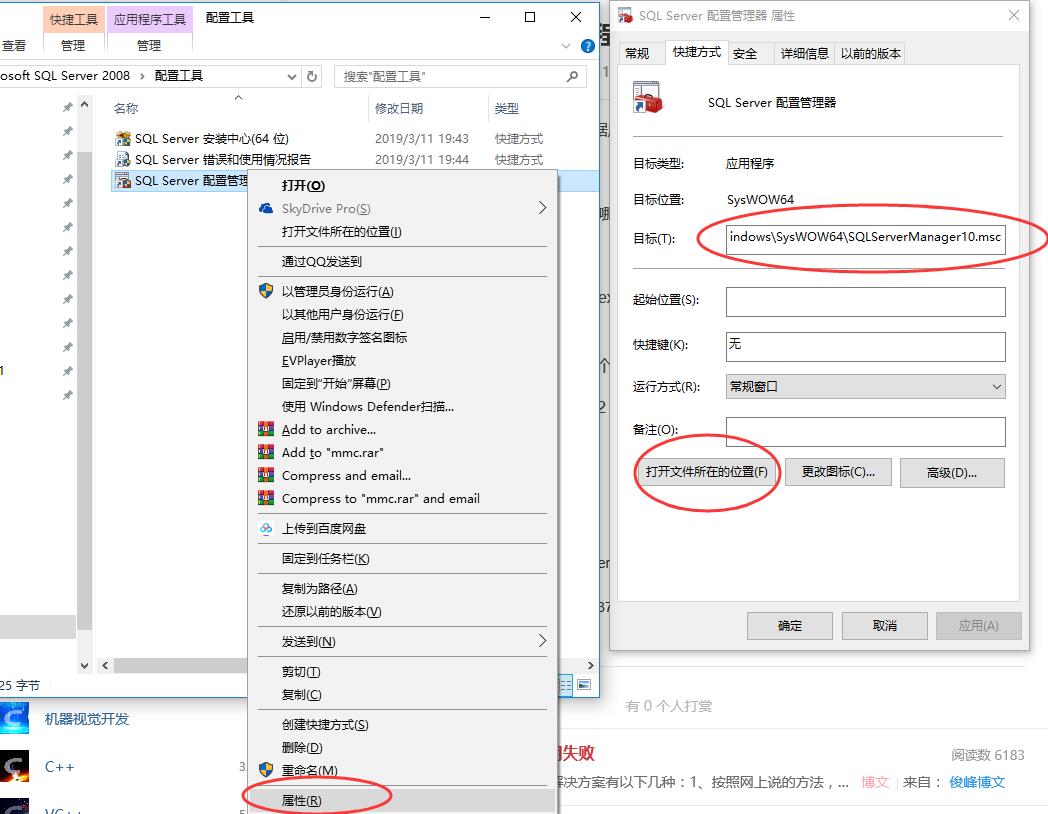The image size is (1048, 814).
Task: Click the shield icon for 以管理员身份运行
Action: pos(266,291)
